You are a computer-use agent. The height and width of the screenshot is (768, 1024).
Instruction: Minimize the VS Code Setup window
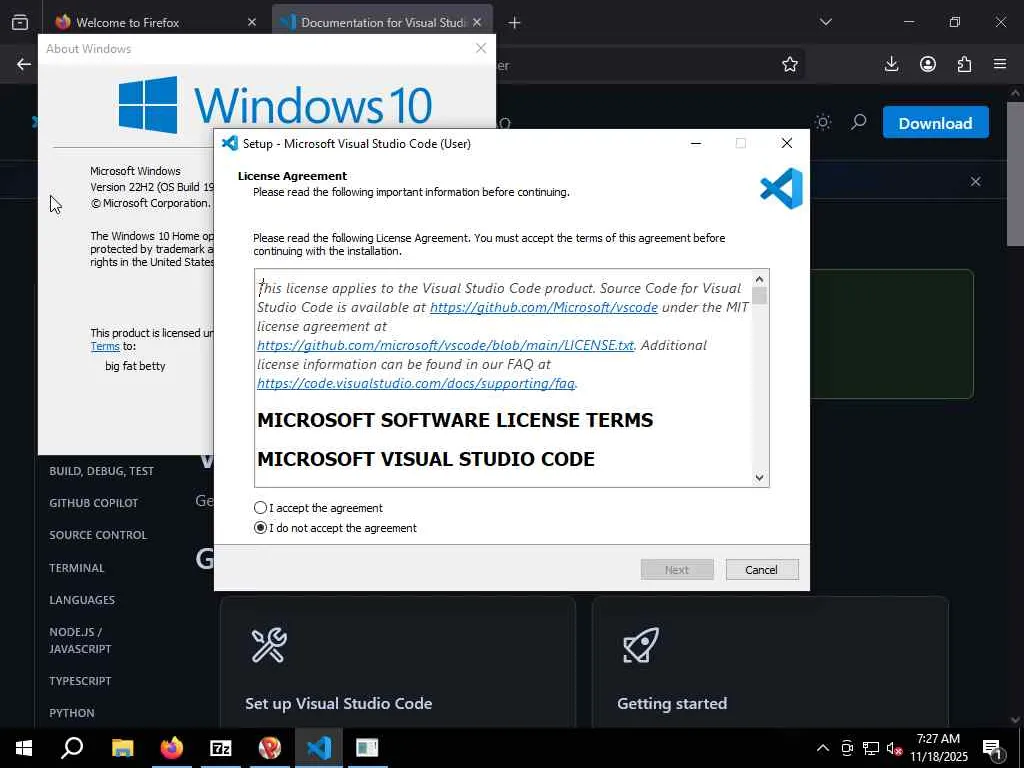point(696,144)
